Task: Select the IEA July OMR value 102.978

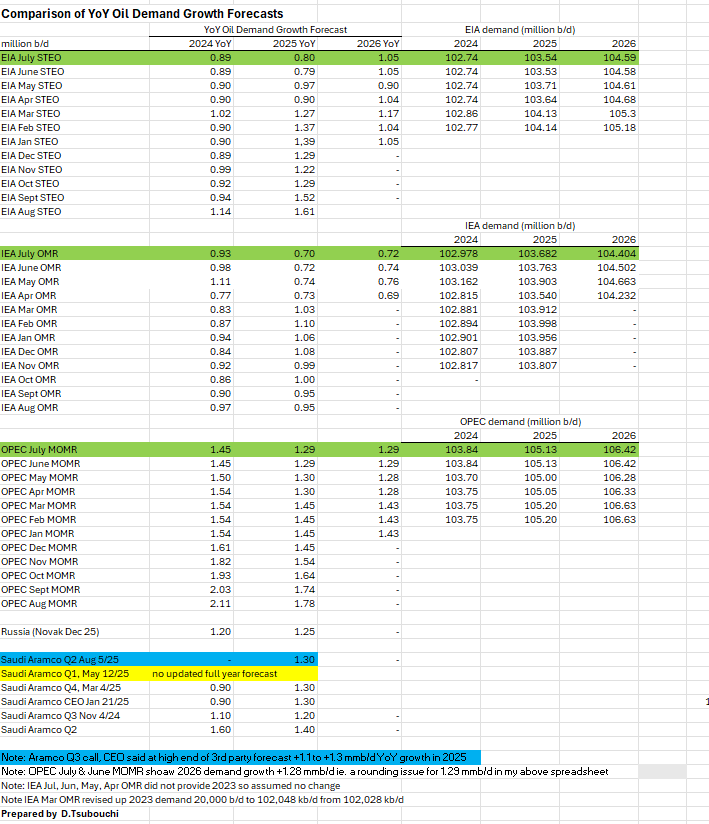Action: pos(458,254)
